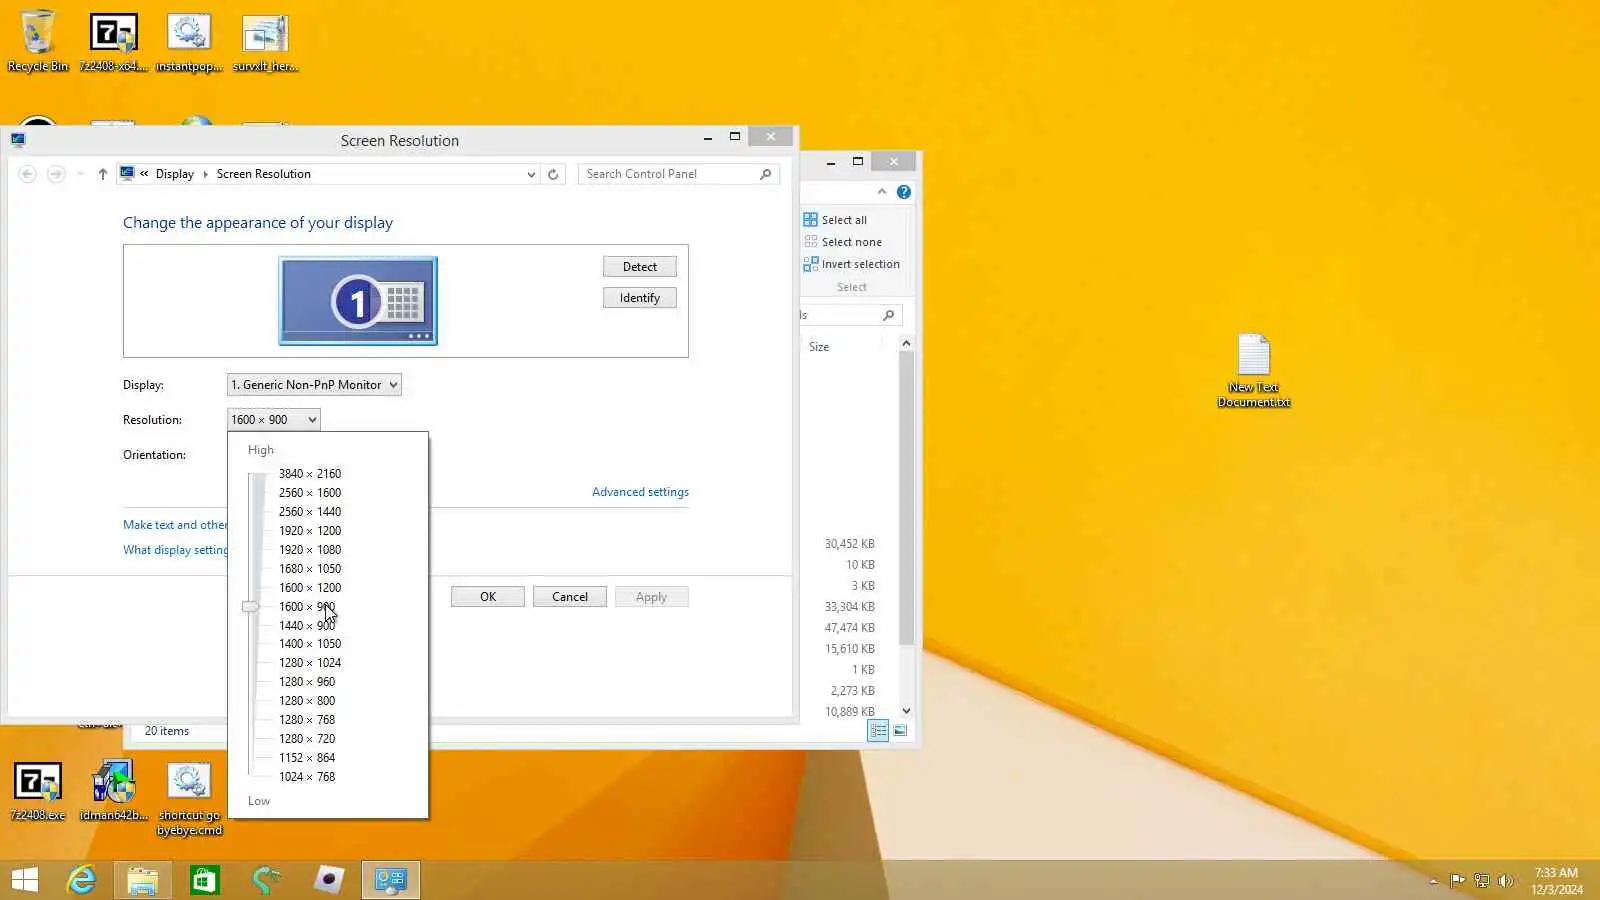Click the Select all icon in File Explorer
Image resolution: width=1600 pixels, height=900 pixels.
810,220
